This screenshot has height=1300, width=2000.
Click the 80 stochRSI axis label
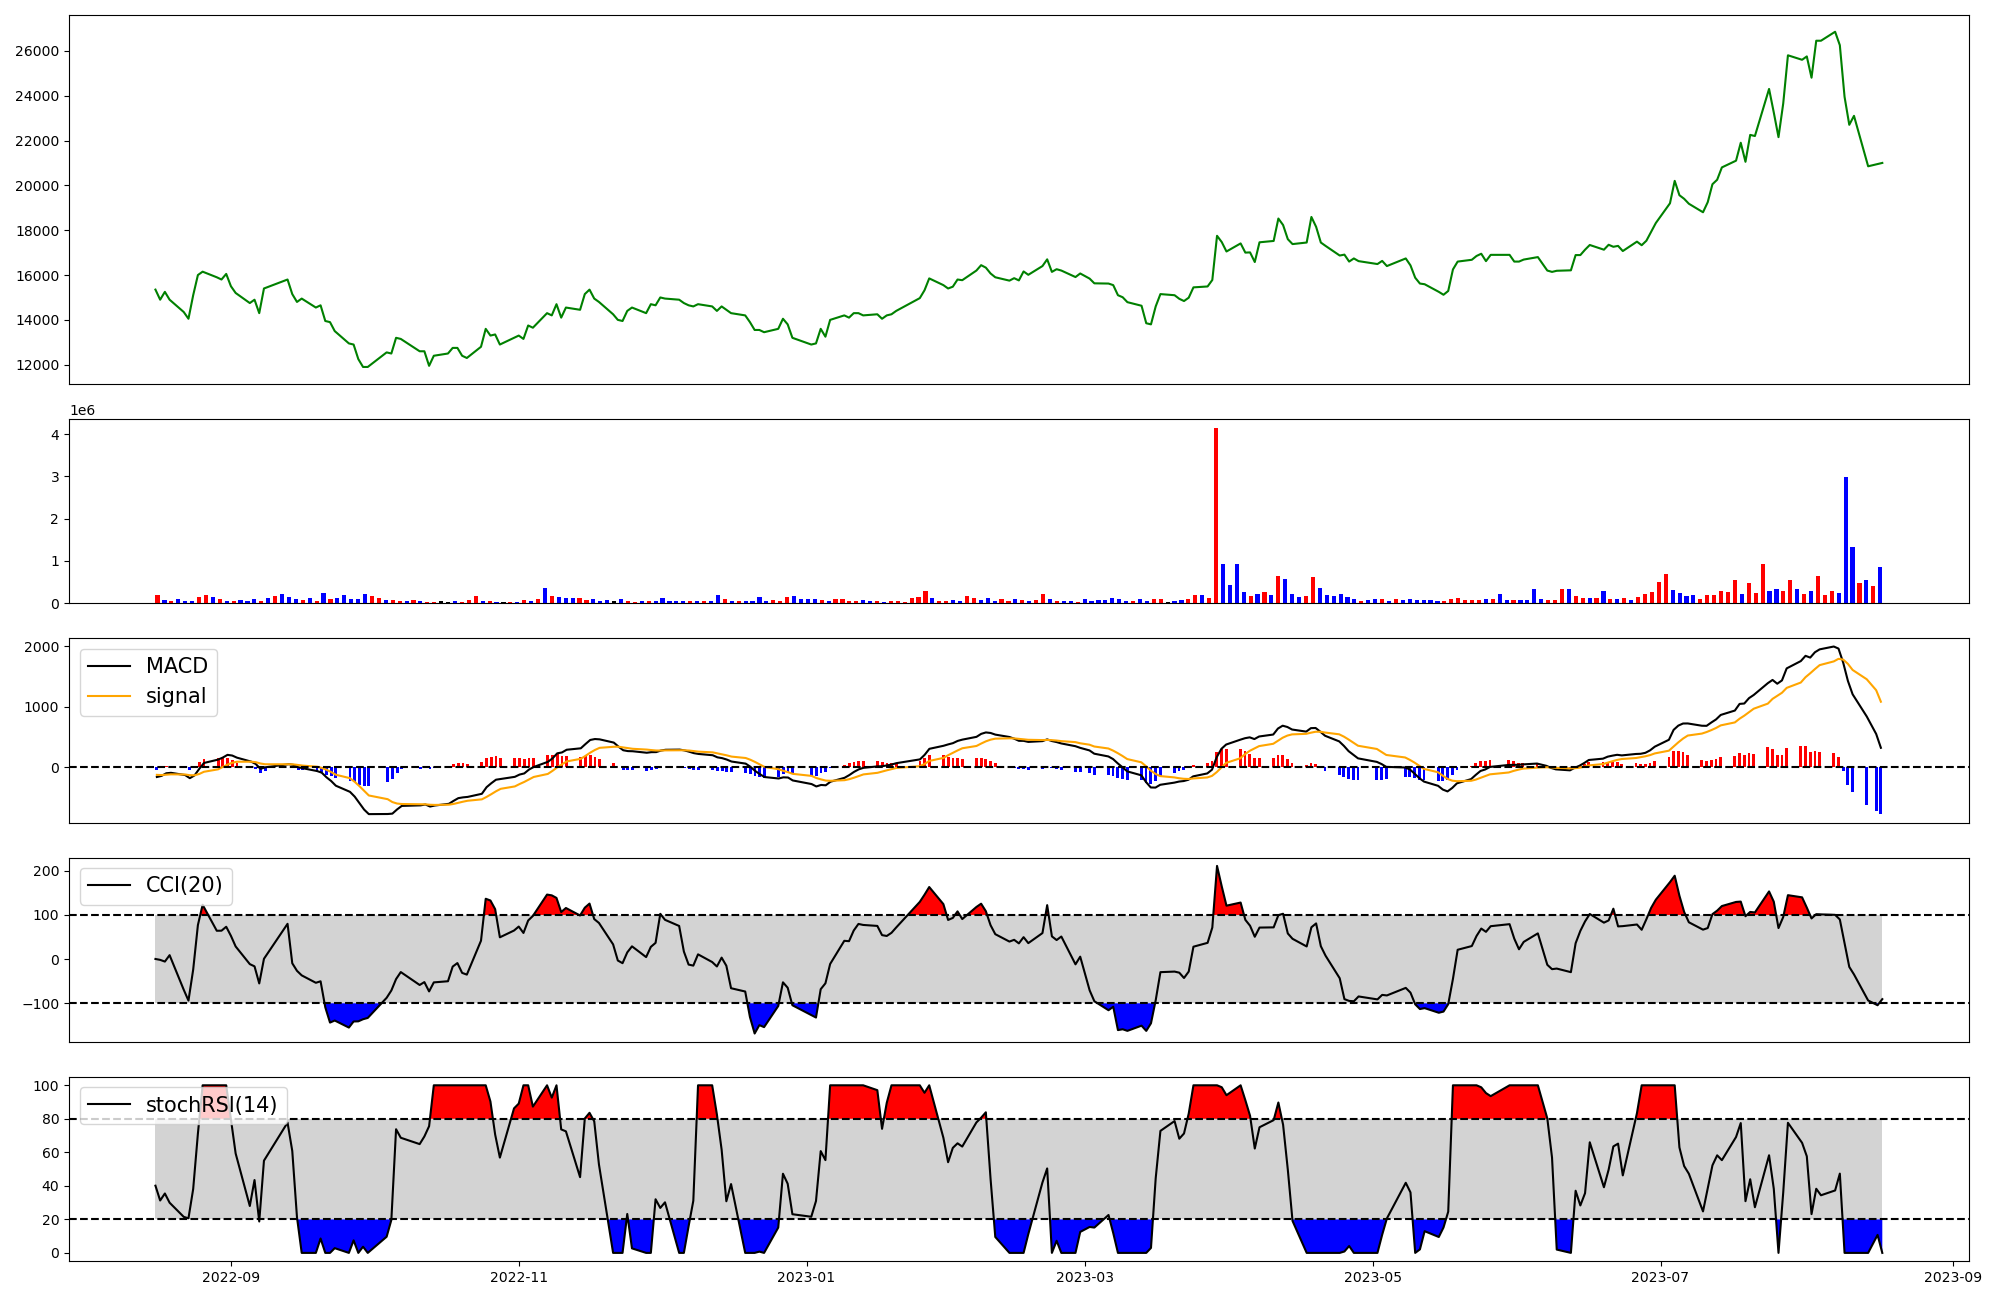click(x=50, y=1119)
